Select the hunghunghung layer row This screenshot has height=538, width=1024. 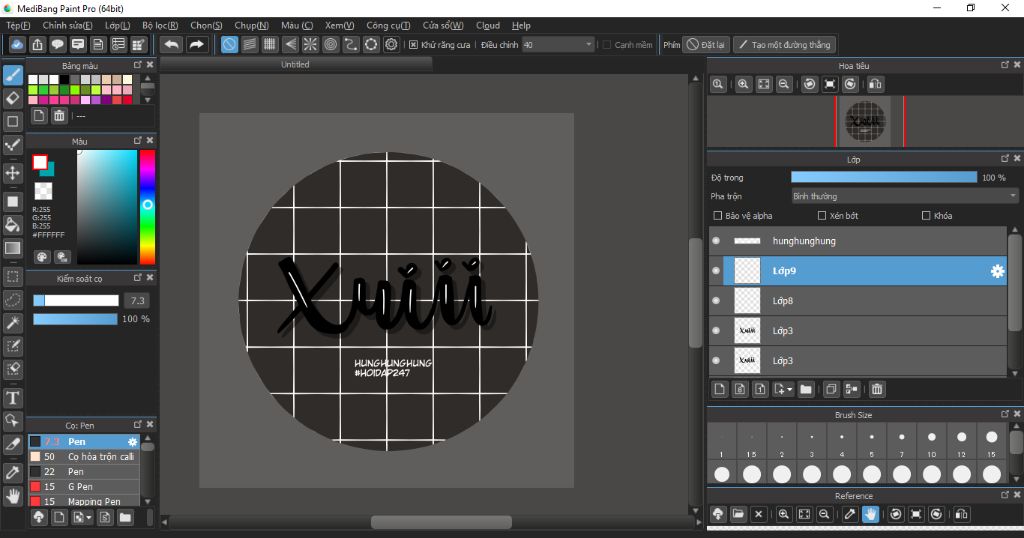pos(858,241)
